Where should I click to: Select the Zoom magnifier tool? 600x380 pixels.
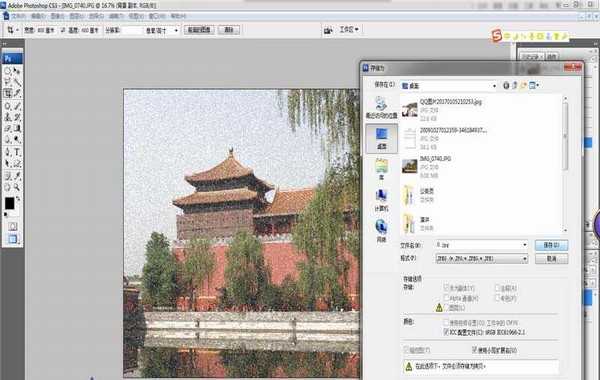(x=17, y=187)
